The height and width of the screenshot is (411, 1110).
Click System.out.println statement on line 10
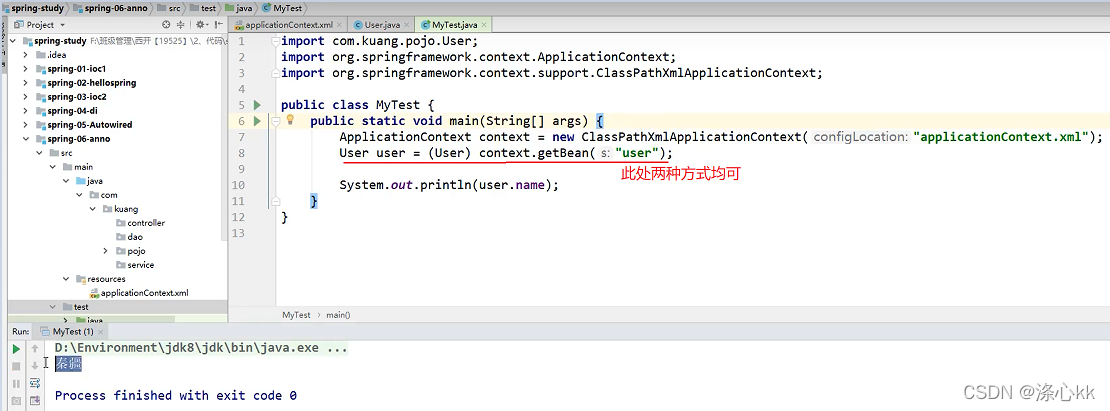(x=449, y=185)
